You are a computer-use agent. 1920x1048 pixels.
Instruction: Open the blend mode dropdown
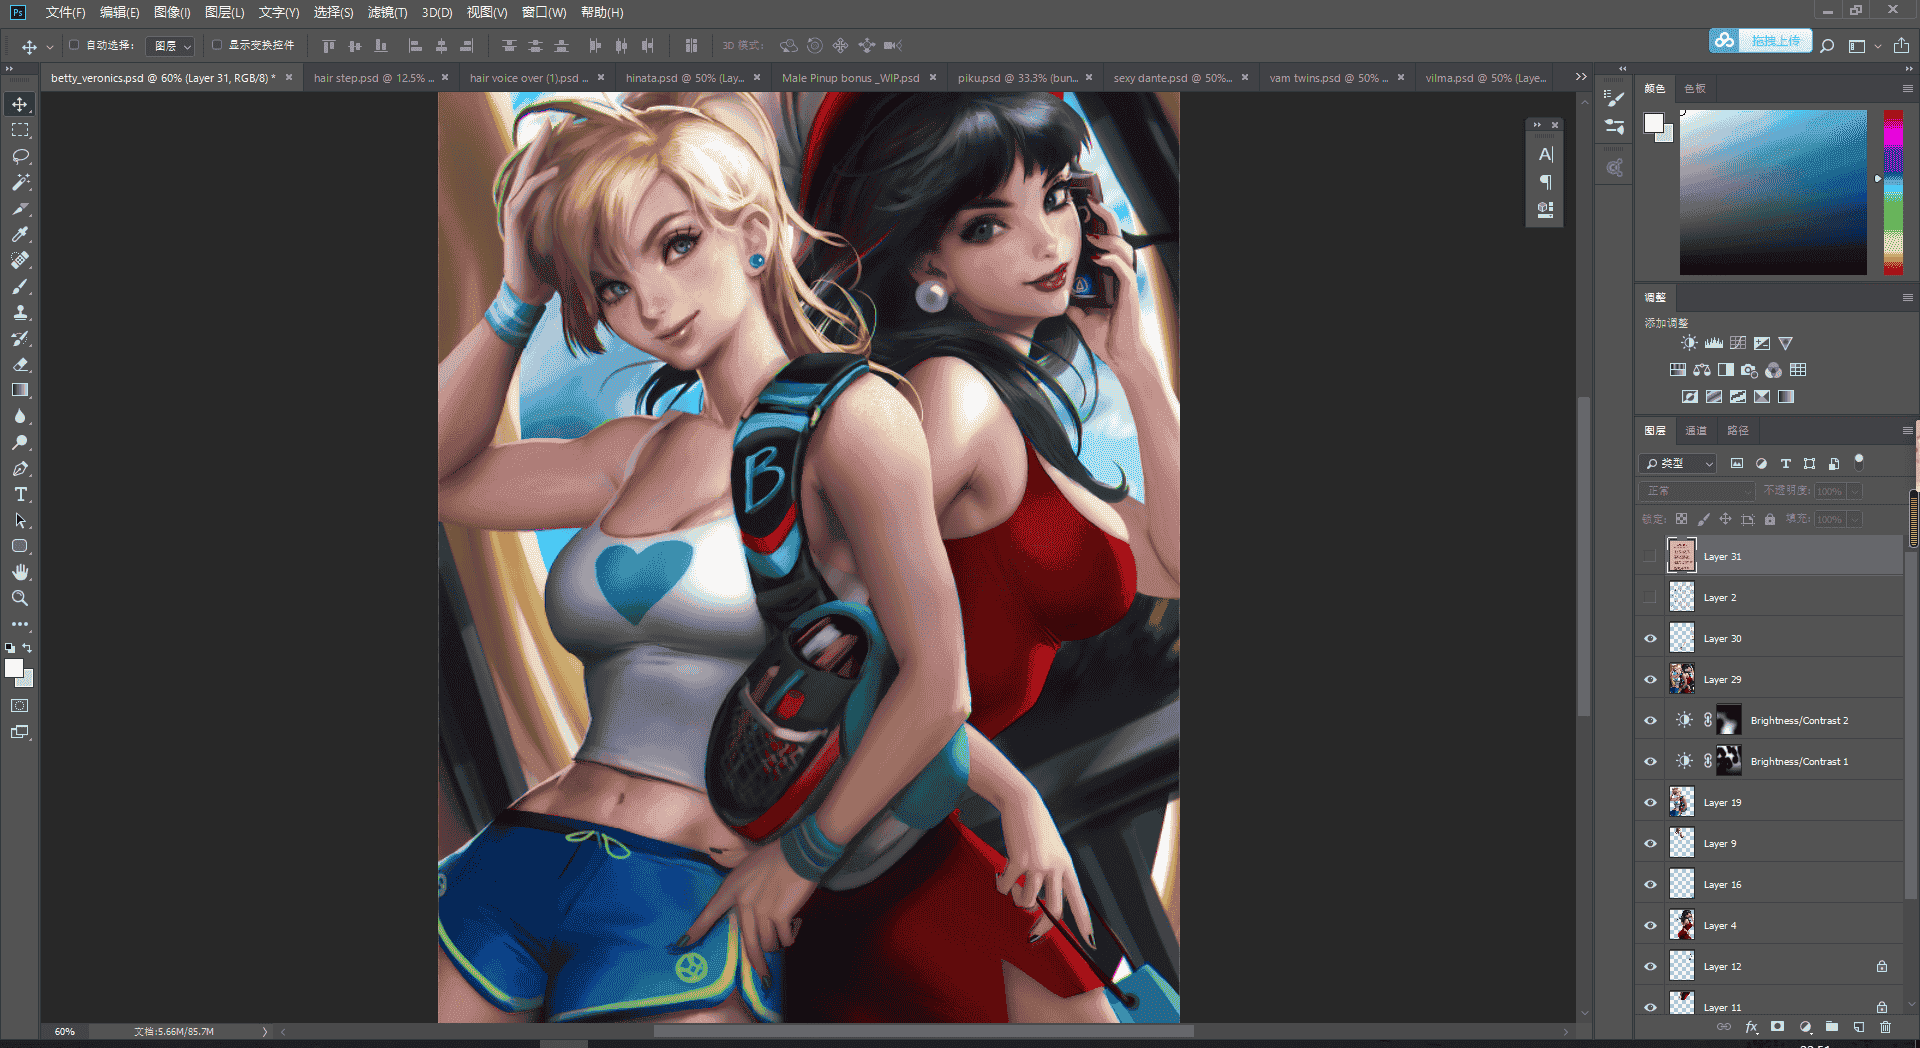tap(1697, 491)
